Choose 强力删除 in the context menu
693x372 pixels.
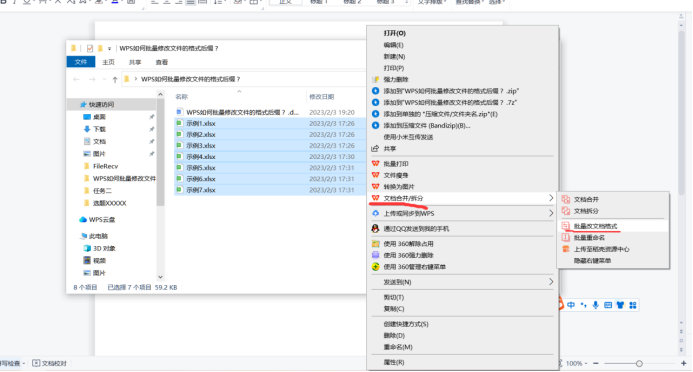tap(396, 80)
